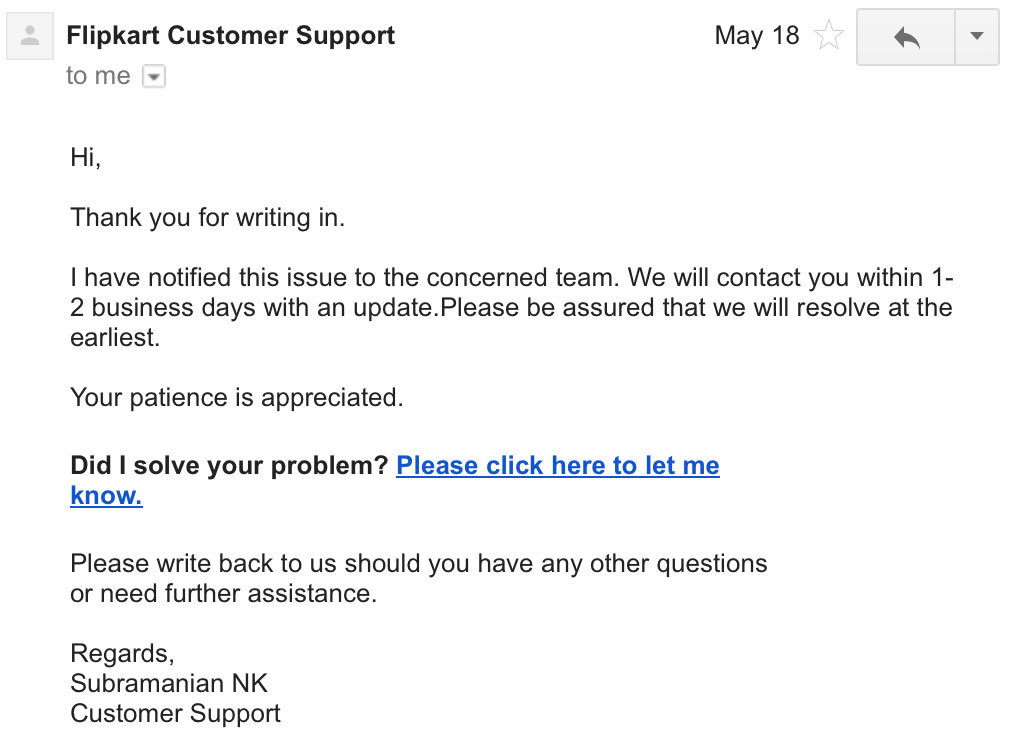This screenshot has height=737, width=1012.
Task: Click the 'Subramanian NK' signature name
Action: (168, 683)
